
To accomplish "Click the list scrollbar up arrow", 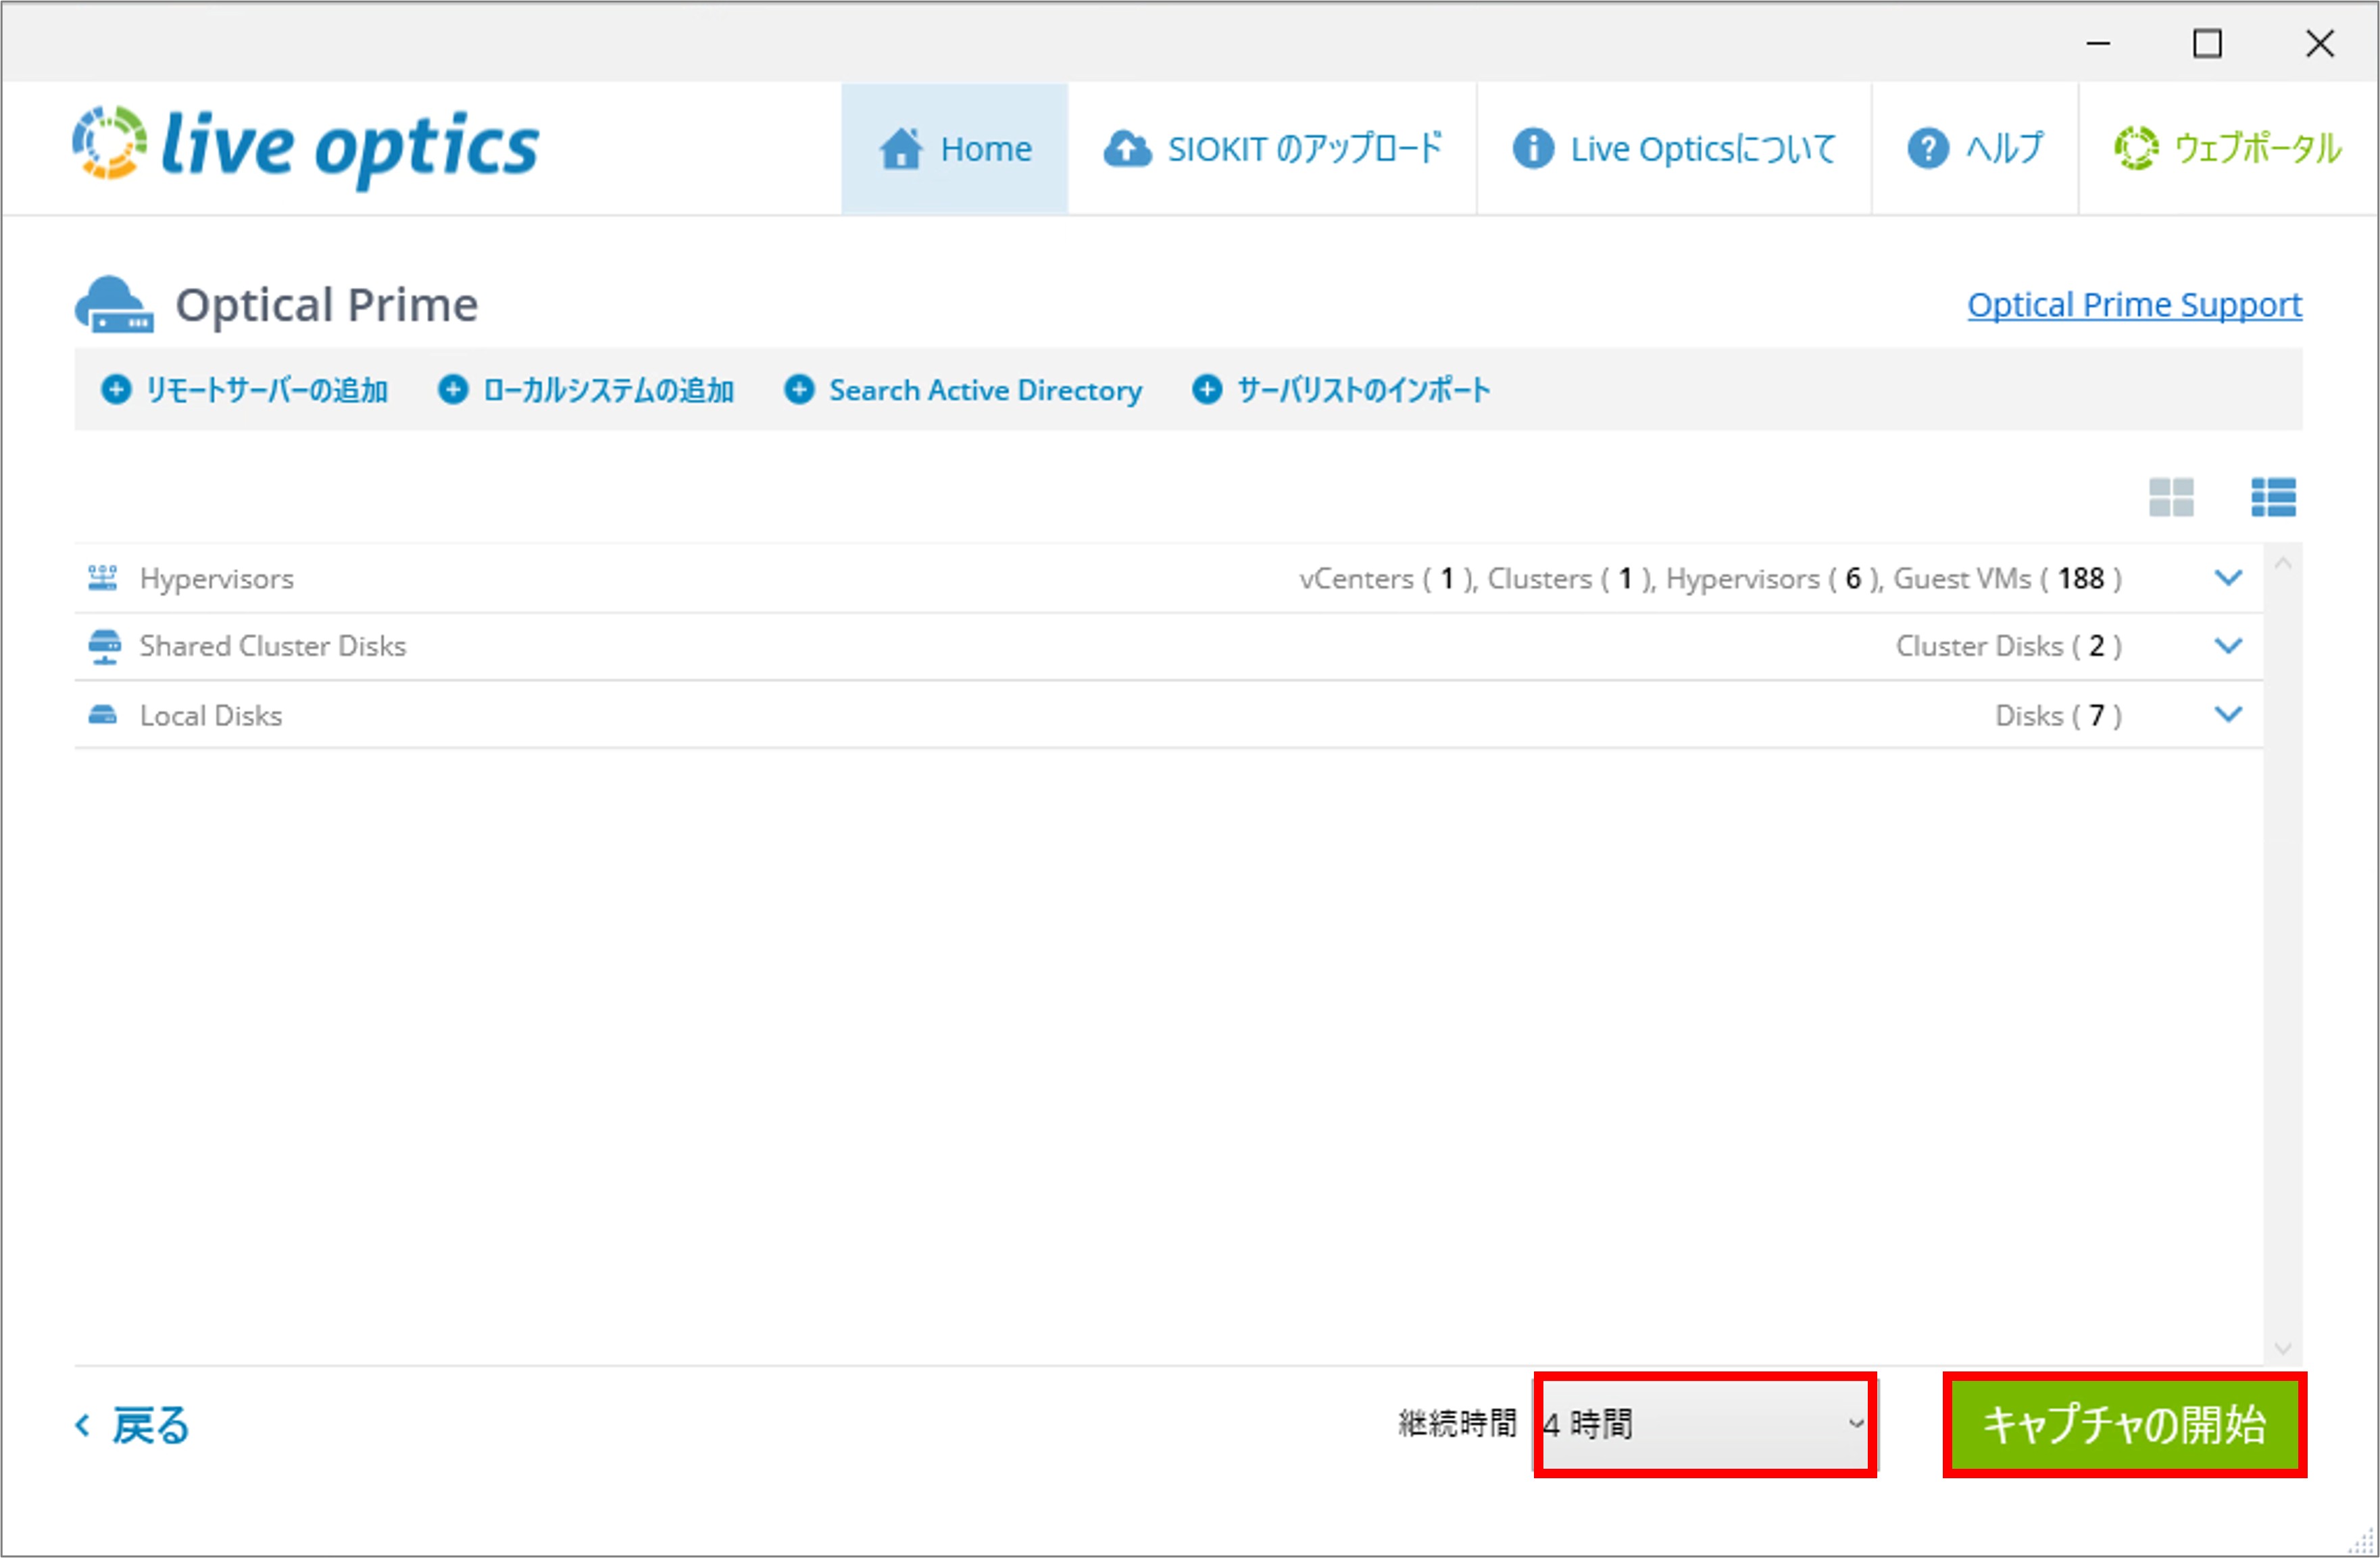I will [x=2283, y=564].
